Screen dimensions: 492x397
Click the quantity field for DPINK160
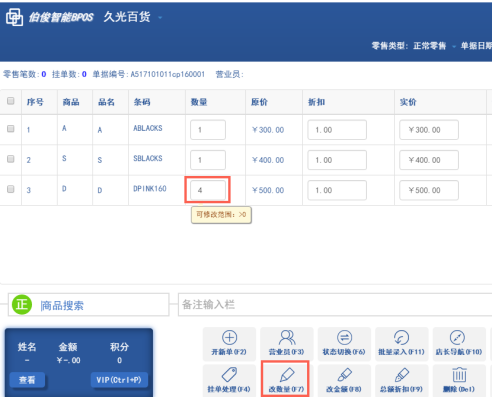point(208,190)
